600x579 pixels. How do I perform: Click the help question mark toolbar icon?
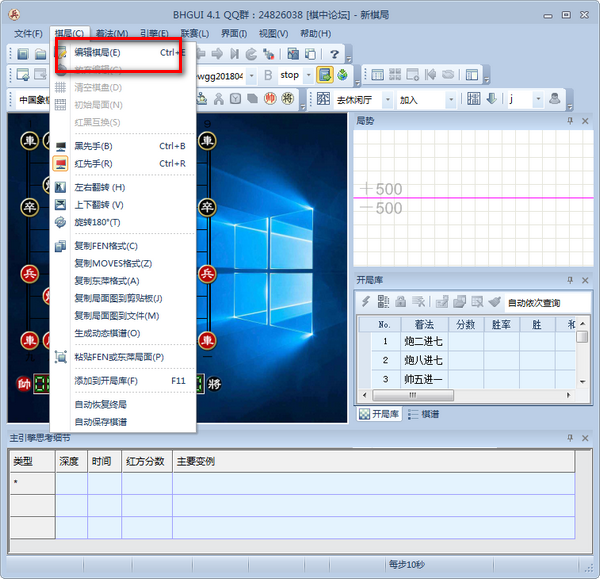coord(334,53)
